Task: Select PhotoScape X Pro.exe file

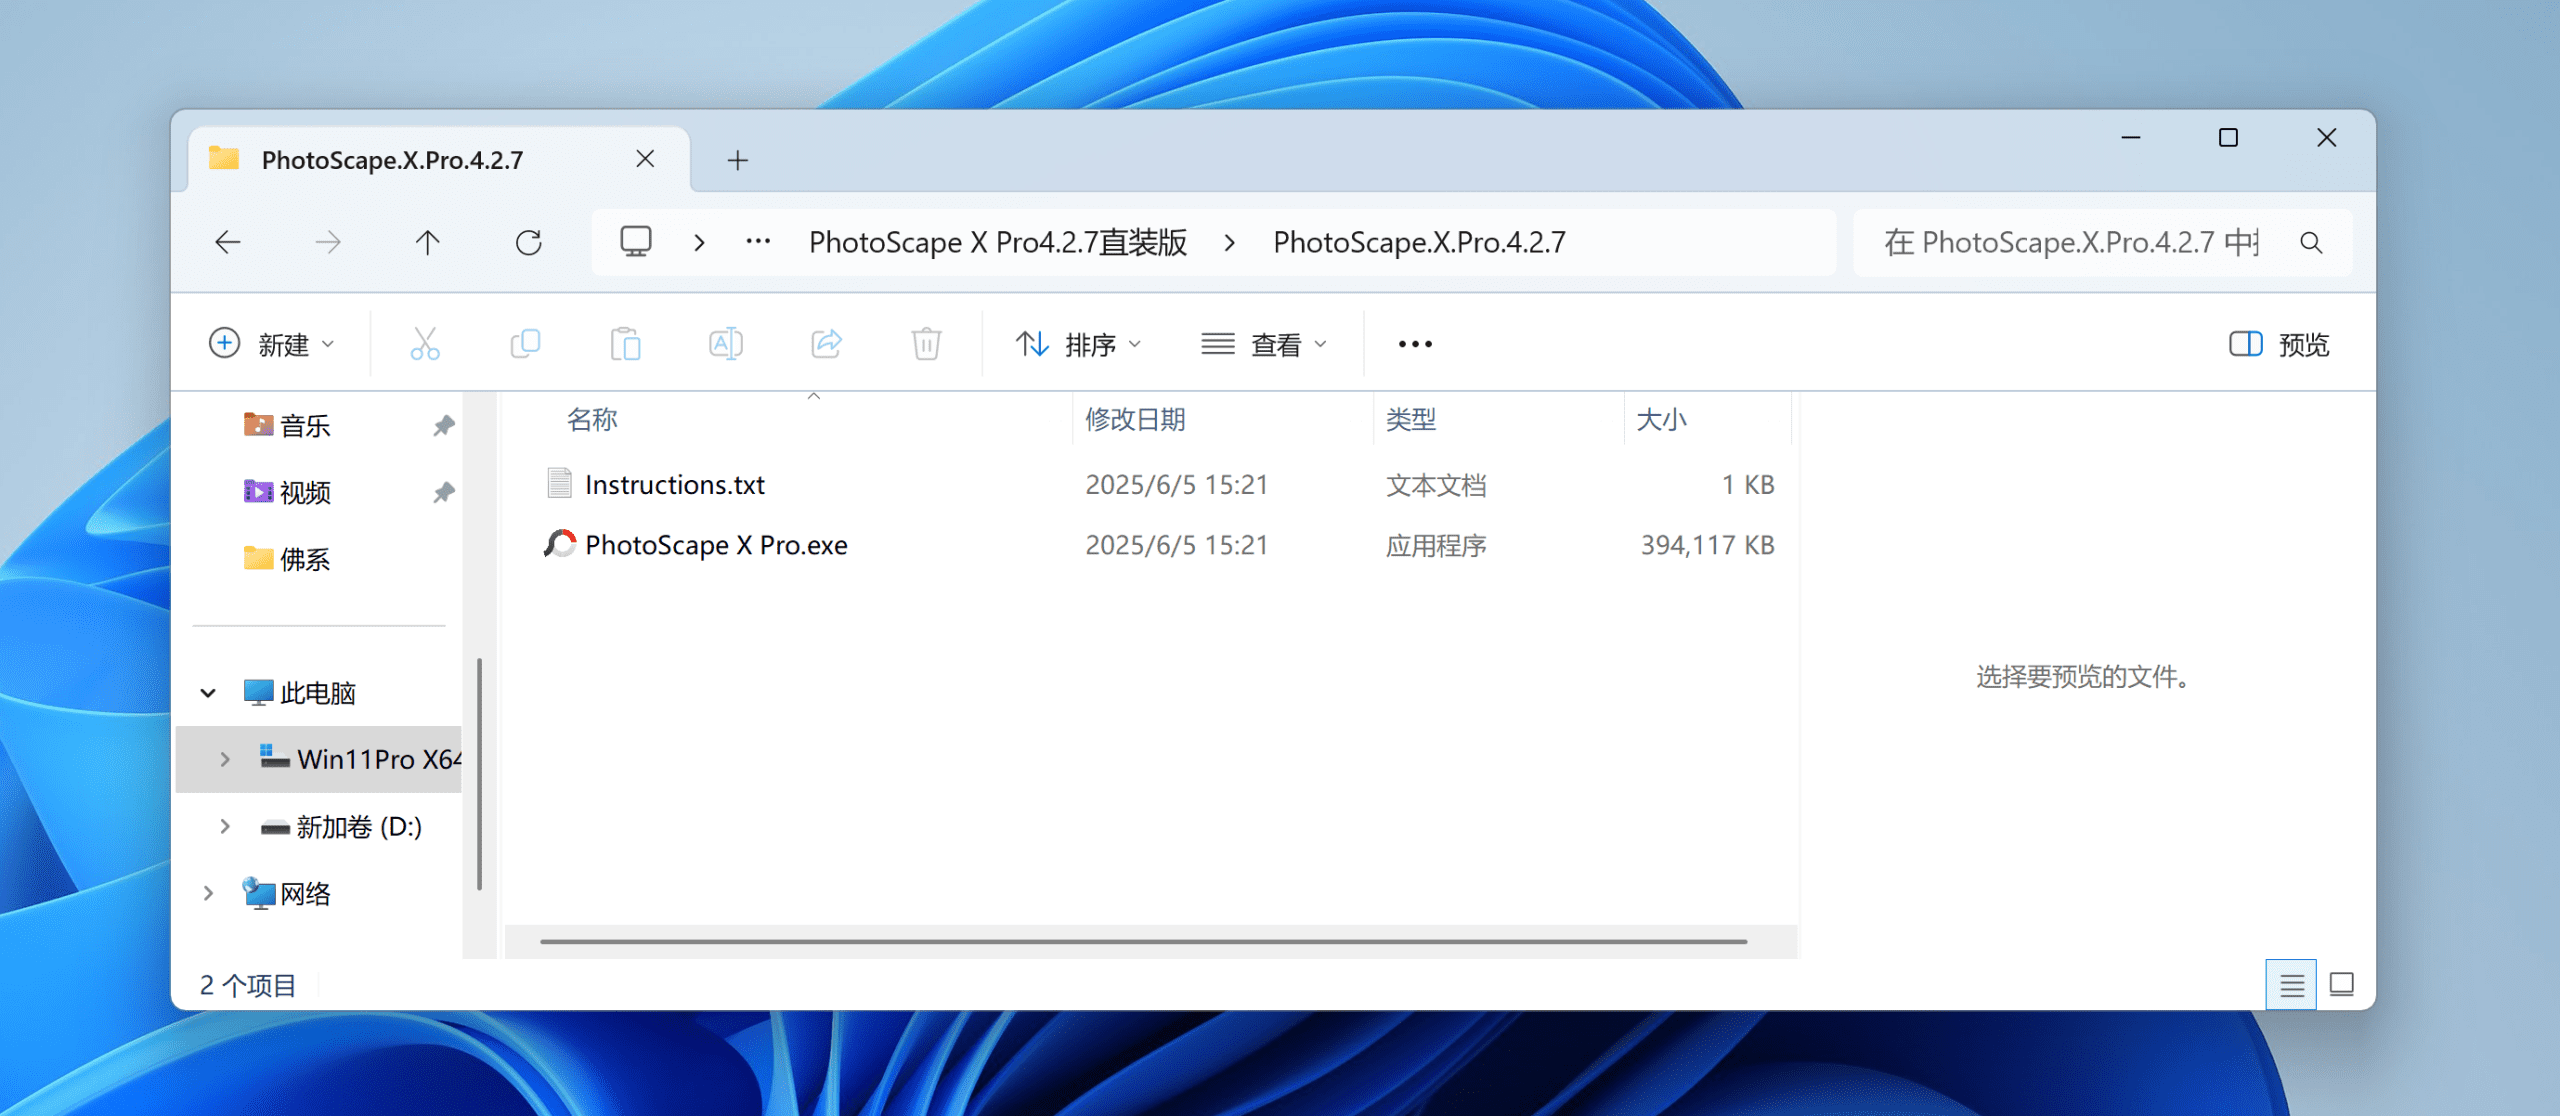Action: [x=716, y=545]
